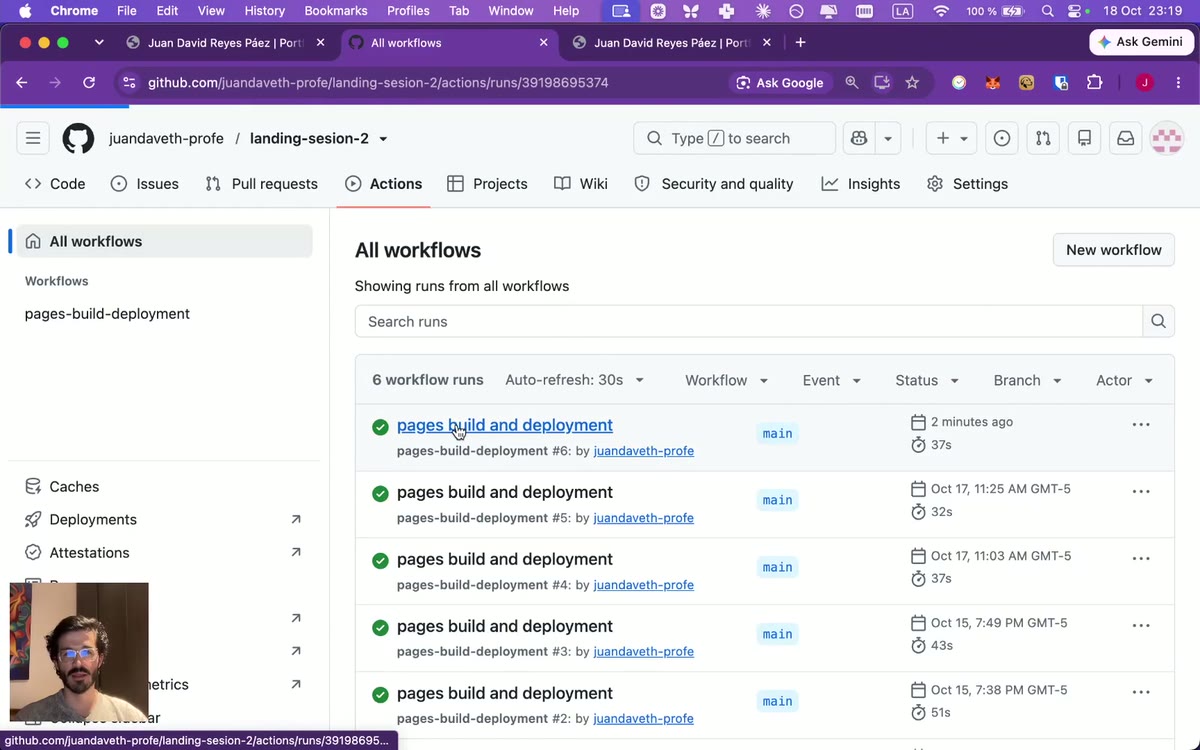
Task: Switch to the Code tab
Action: click(x=55, y=184)
